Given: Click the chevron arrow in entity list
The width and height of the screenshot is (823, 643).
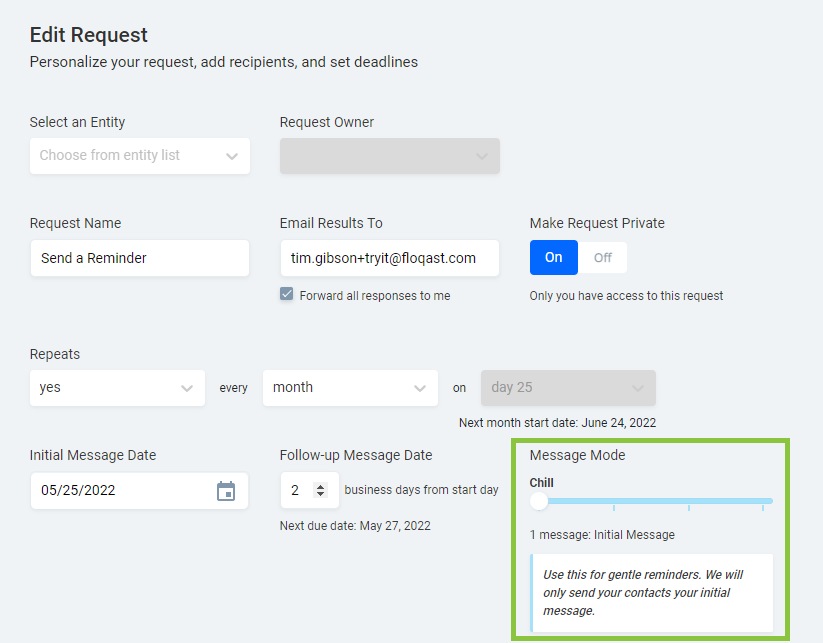Looking at the screenshot, I should 232,156.
